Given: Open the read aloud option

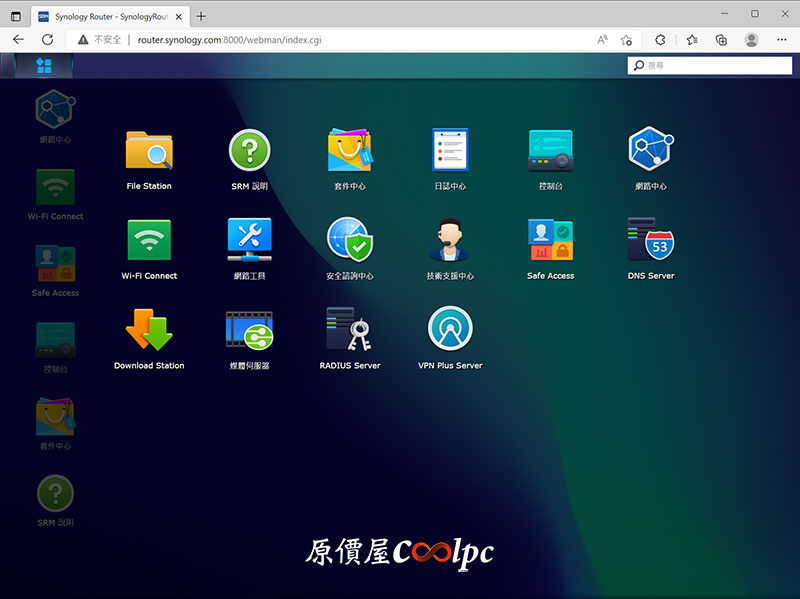Looking at the screenshot, I should [603, 40].
